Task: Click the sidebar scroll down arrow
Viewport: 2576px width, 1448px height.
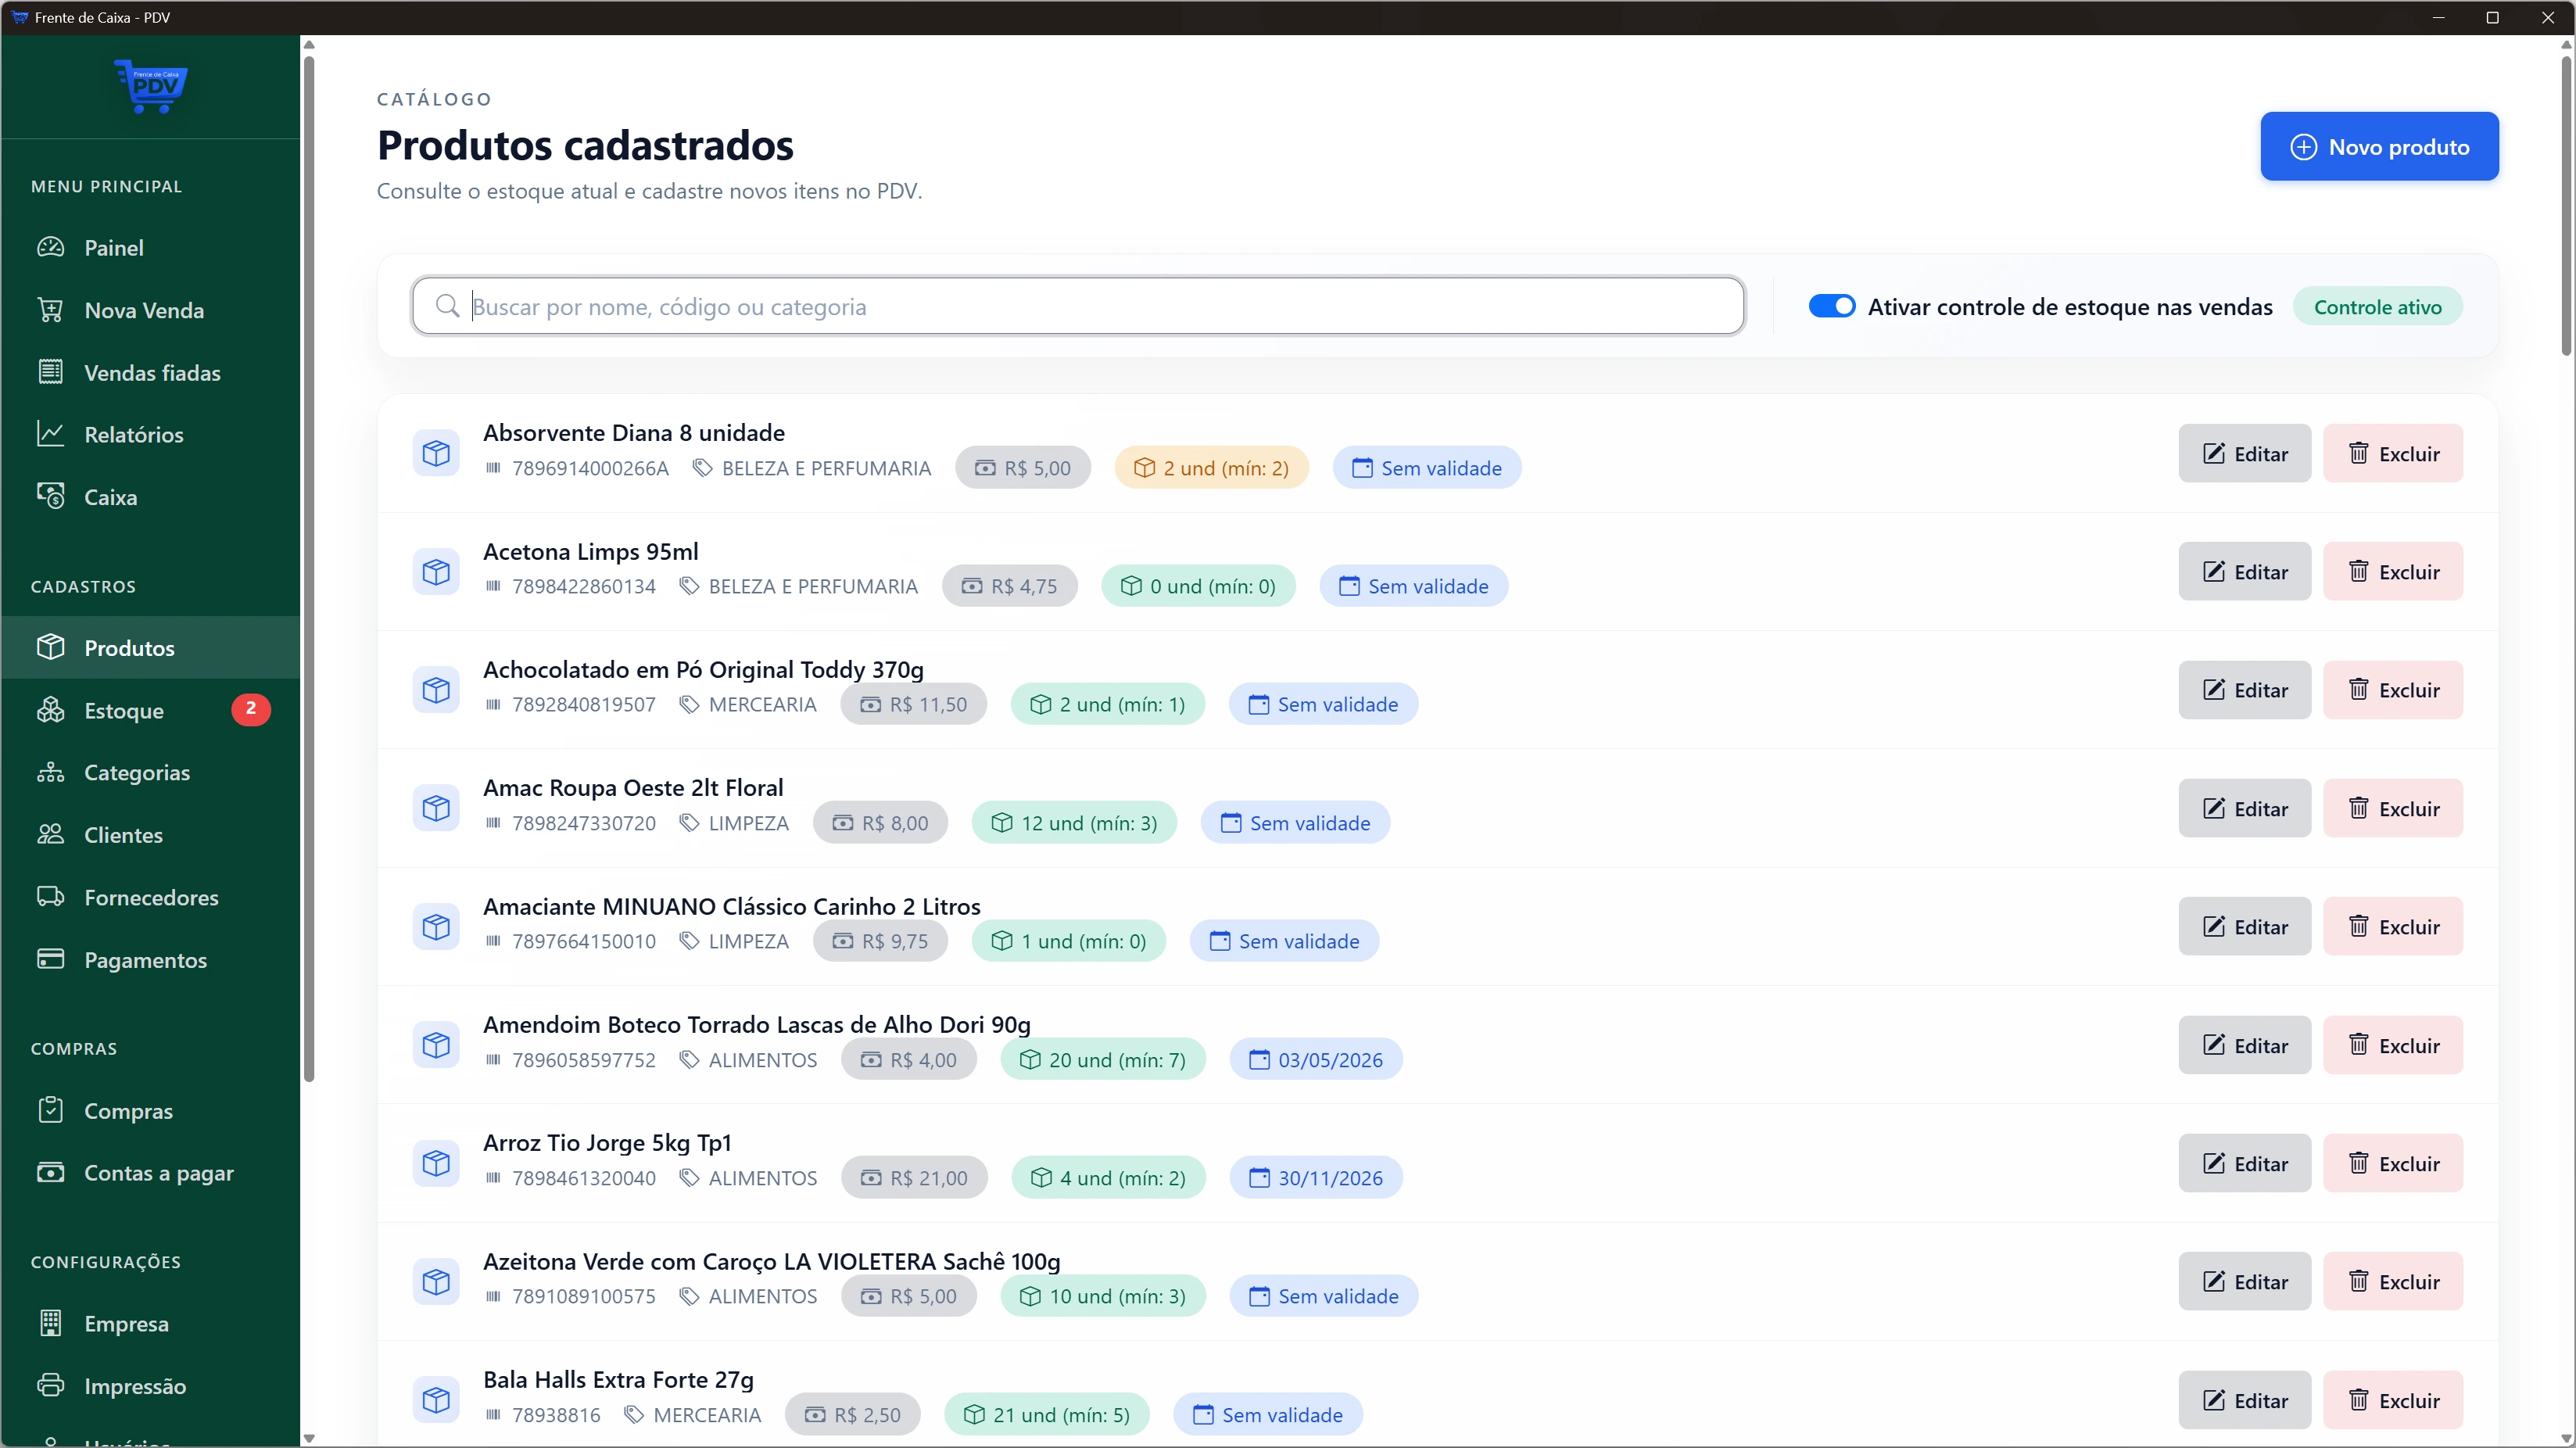Action: pyautogui.click(x=309, y=1438)
